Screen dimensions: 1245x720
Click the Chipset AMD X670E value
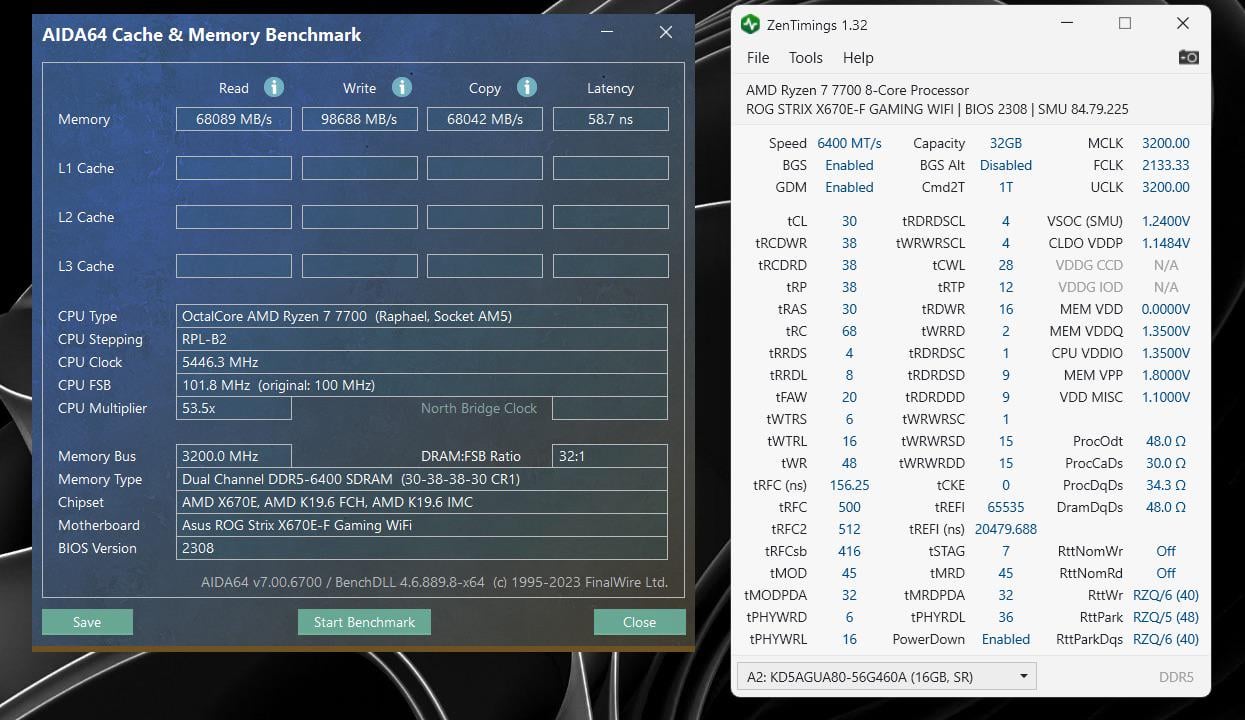pyautogui.click(x=421, y=502)
